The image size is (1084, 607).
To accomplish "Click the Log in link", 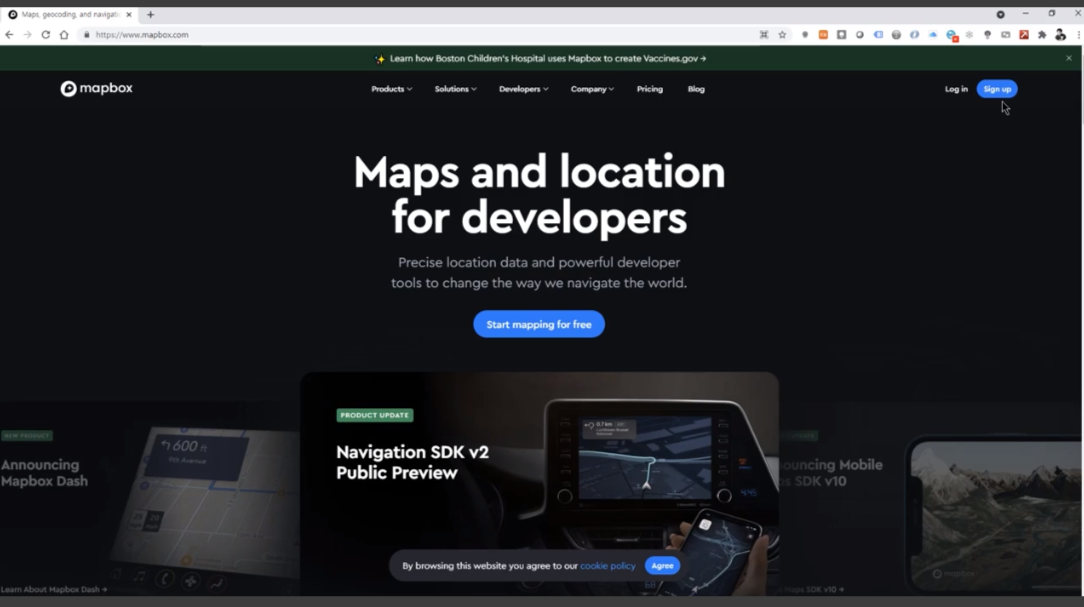I will (x=956, y=89).
